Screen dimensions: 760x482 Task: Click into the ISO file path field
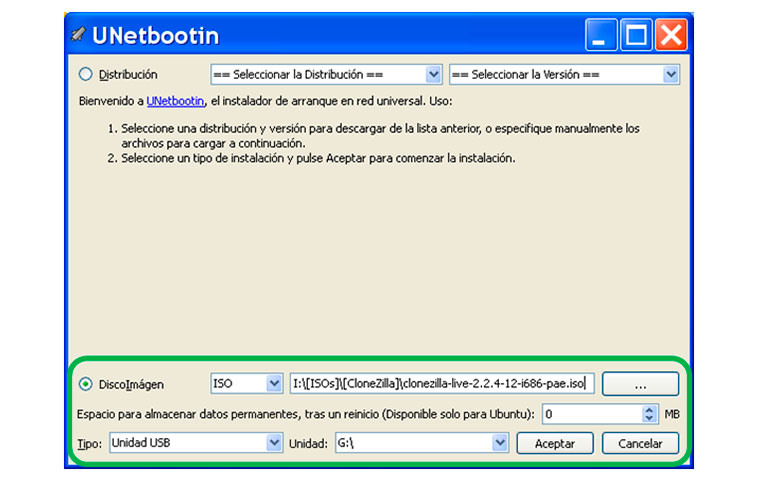click(442, 384)
